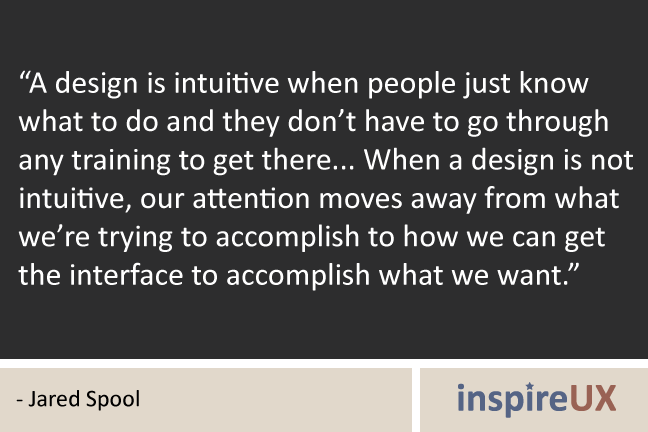This screenshot has width=648, height=432.
Task: Click the line starting "what to do"
Action: click(x=312, y=123)
